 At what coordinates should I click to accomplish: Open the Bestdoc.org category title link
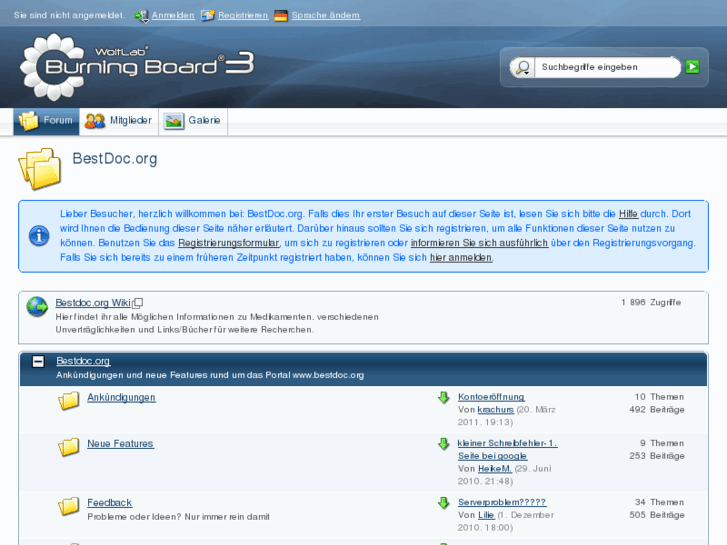(x=83, y=361)
